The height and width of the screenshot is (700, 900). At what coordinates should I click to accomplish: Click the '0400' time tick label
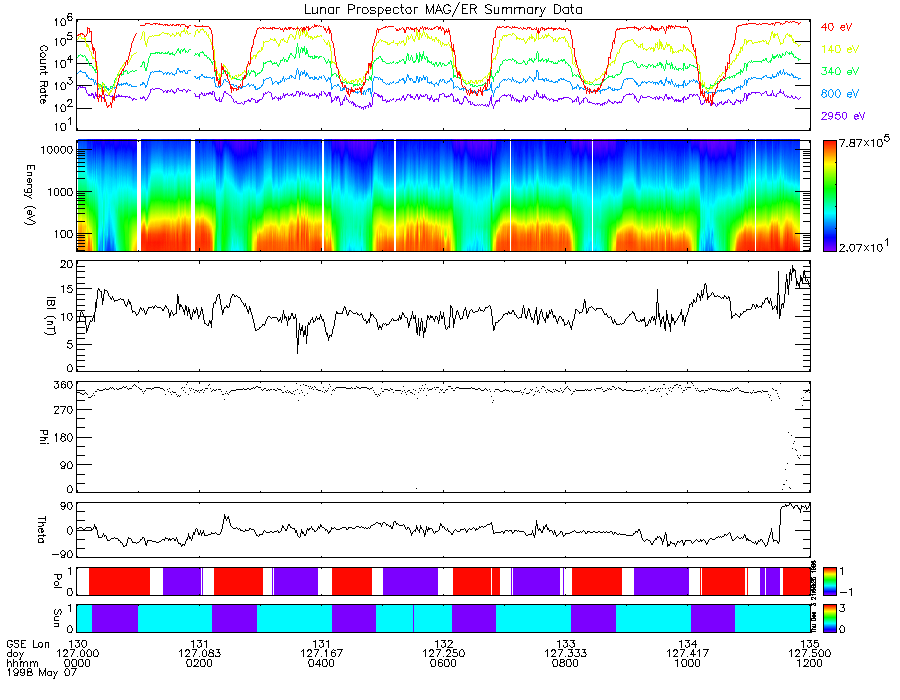coord(321,663)
